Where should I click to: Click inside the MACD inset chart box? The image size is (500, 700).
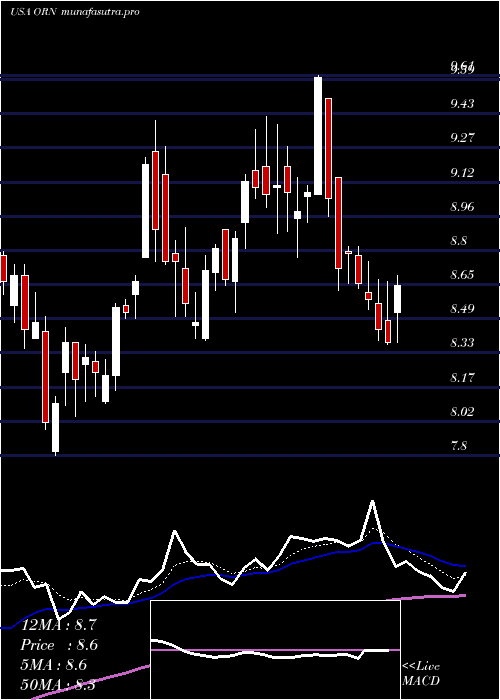click(x=275, y=650)
